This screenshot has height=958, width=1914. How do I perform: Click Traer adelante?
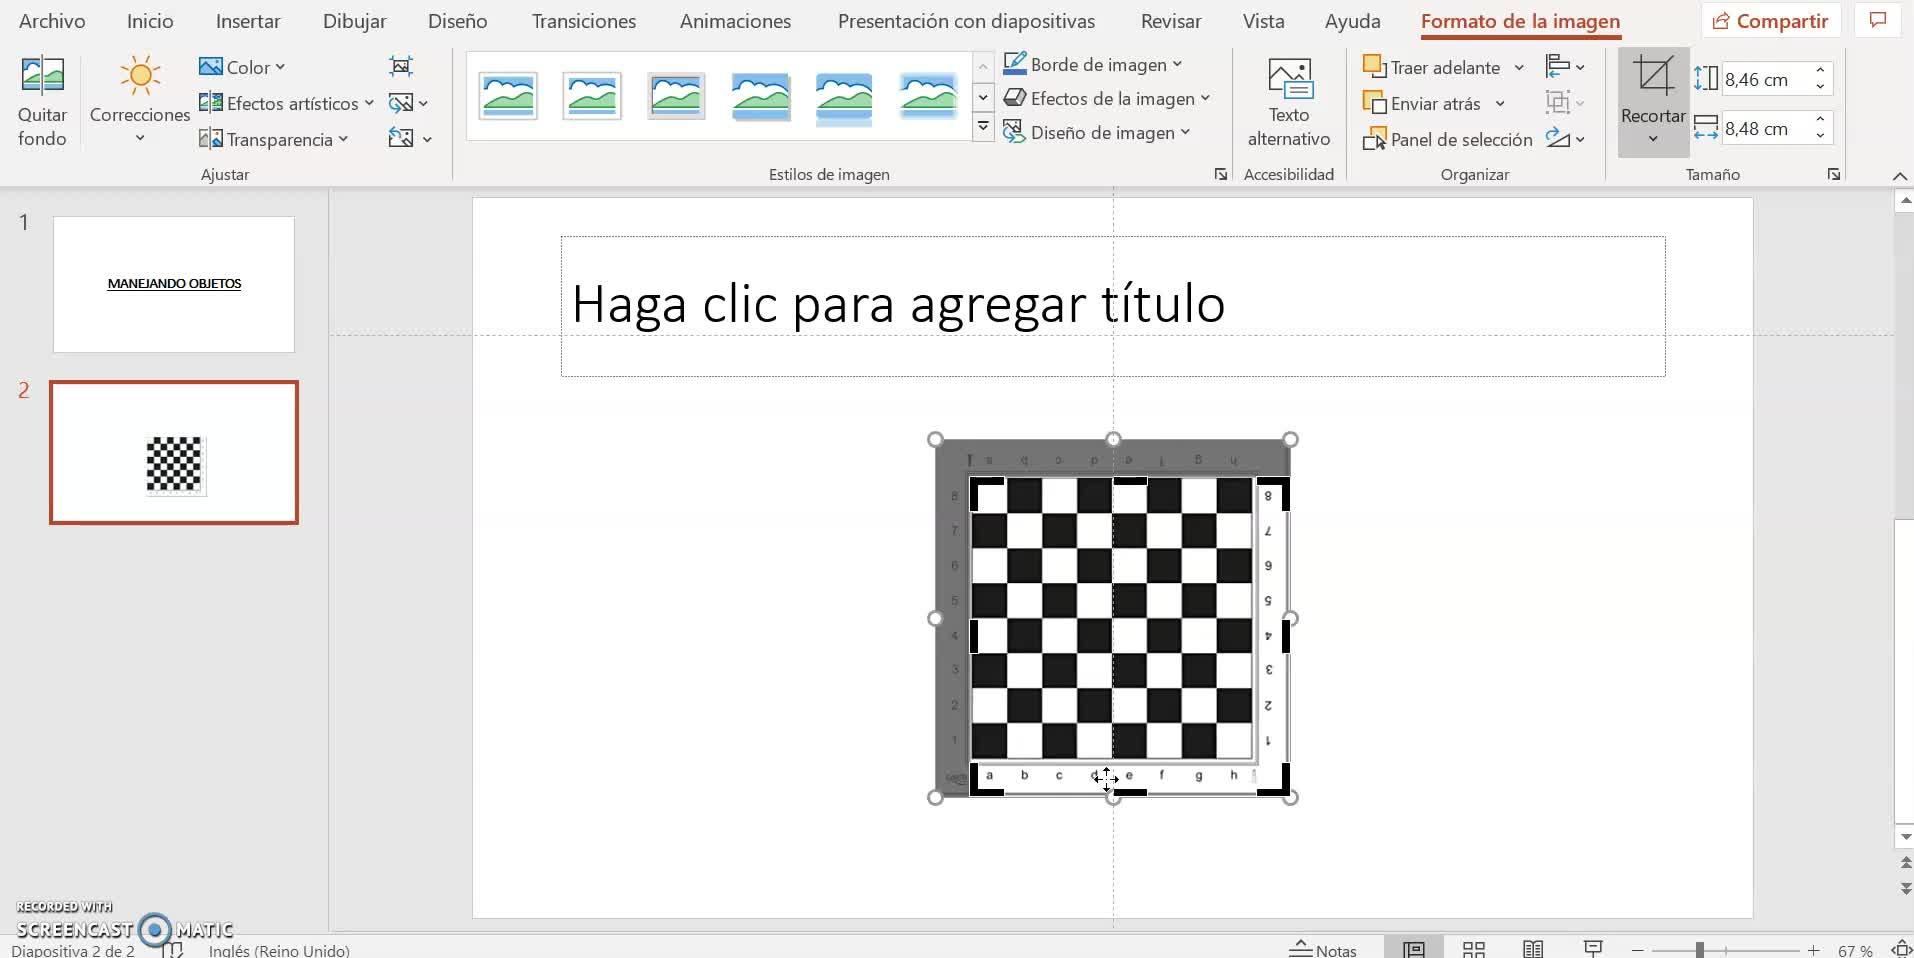click(1431, 67)
